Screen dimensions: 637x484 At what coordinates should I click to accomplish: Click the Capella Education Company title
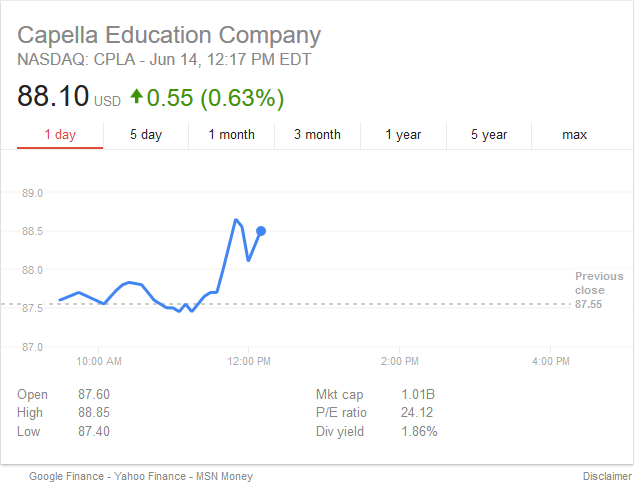(169, 35)
